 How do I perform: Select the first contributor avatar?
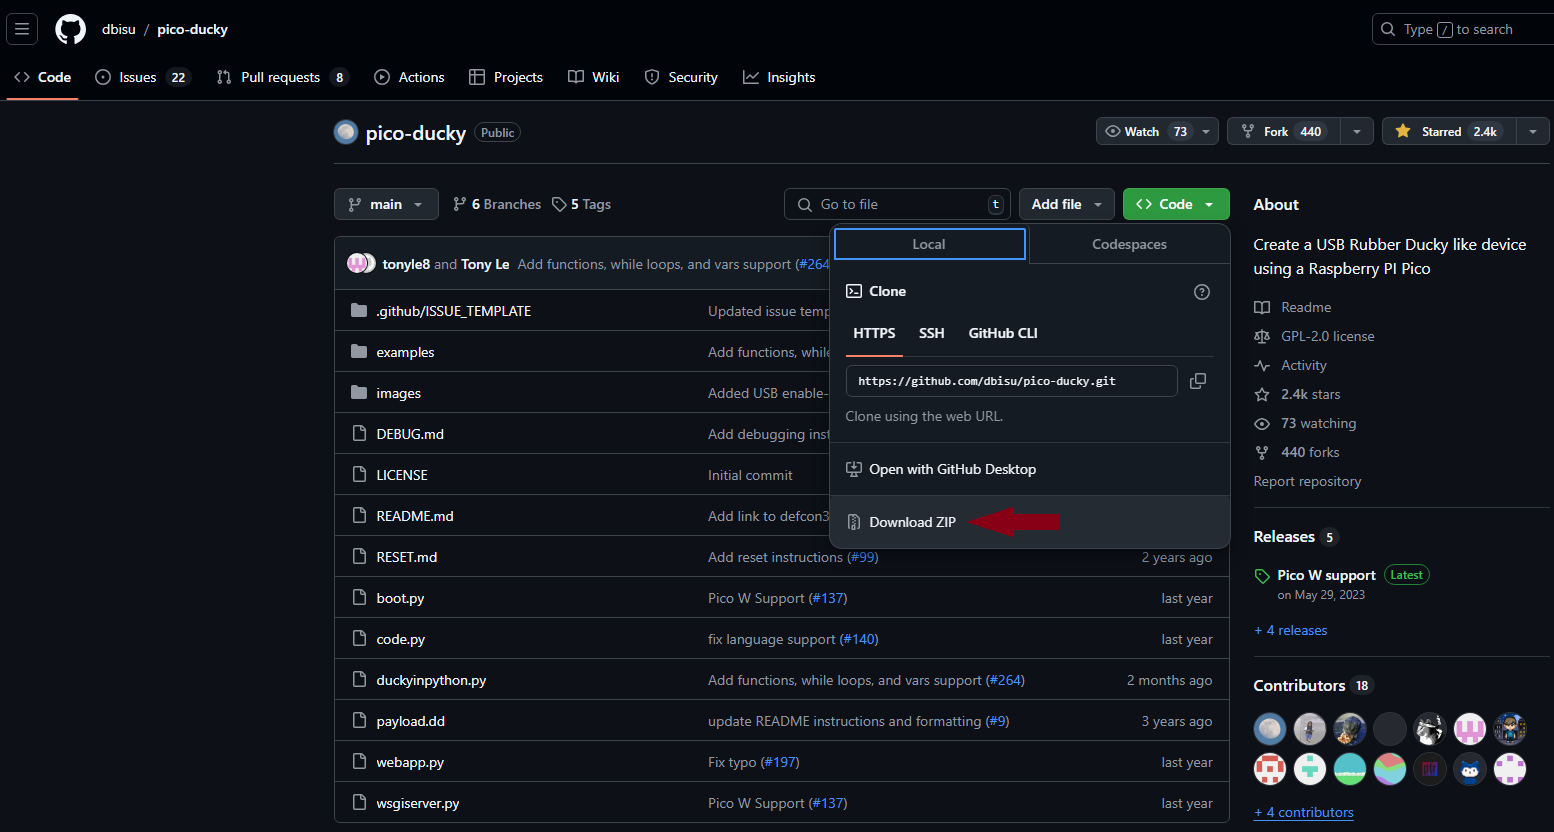click(1270, 729)
